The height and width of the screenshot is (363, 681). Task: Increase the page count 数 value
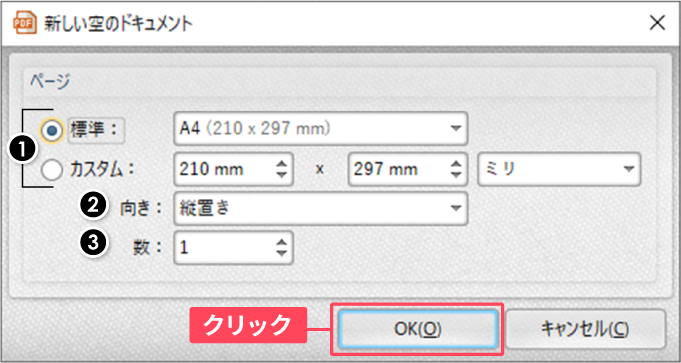point(281,243)
